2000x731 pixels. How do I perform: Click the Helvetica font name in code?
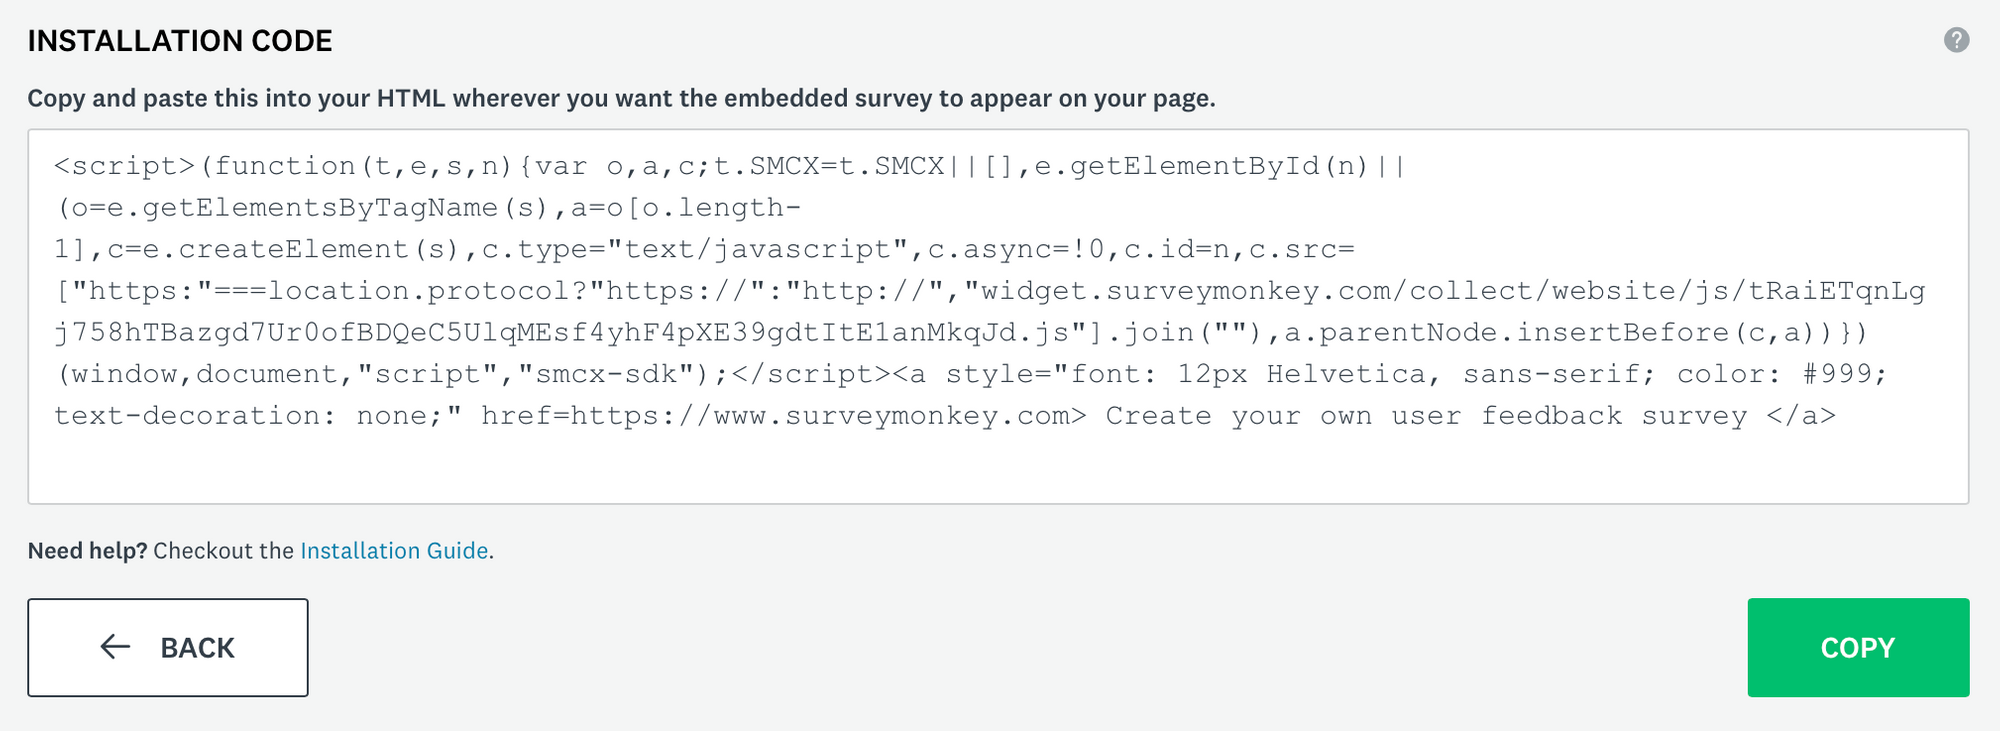click(x=1345, y=374)
